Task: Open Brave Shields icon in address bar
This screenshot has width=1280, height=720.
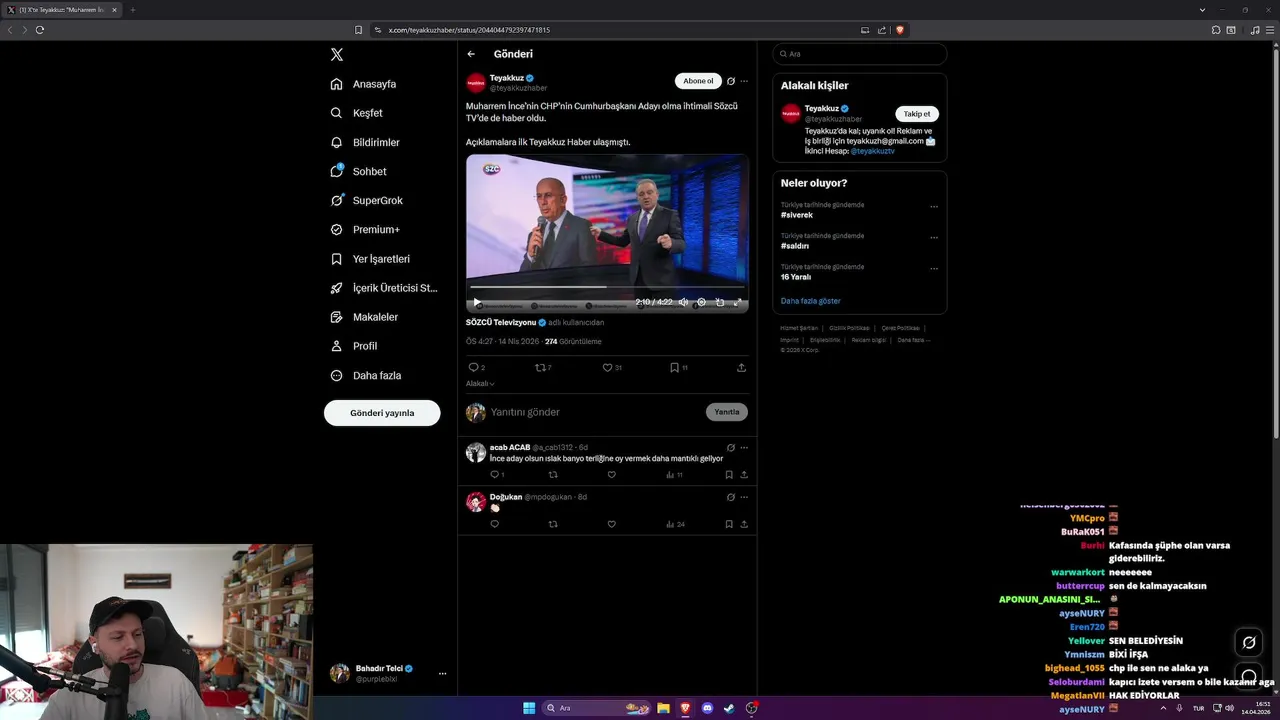Action: click(x=900, y=30)
